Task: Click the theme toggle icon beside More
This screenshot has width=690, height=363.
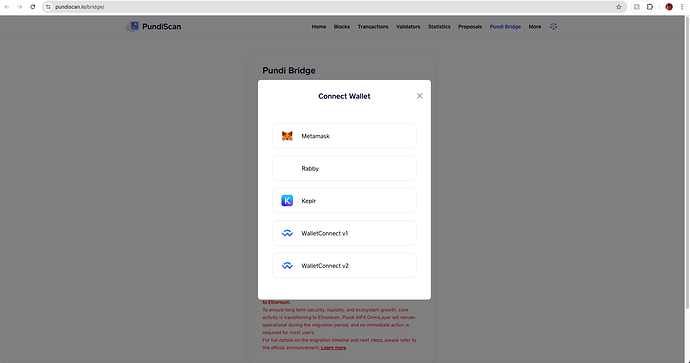Action: pos(554,26)
